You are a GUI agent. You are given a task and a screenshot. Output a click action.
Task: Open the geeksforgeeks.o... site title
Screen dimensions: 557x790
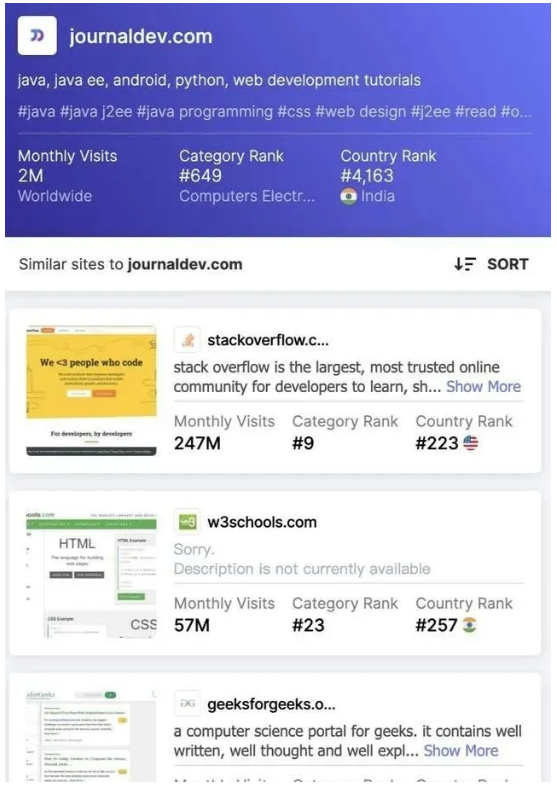[271, 704]
